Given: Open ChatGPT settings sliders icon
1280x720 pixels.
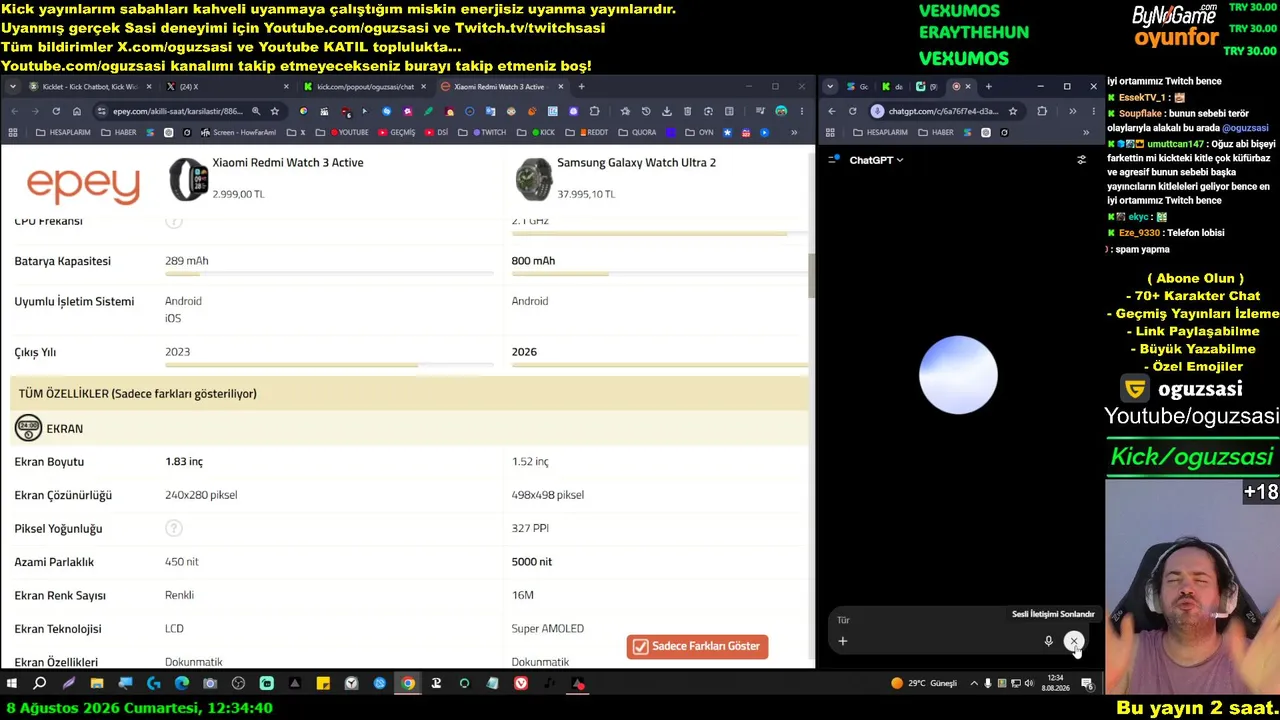Looking at the screenshot, I should 1081,160.
